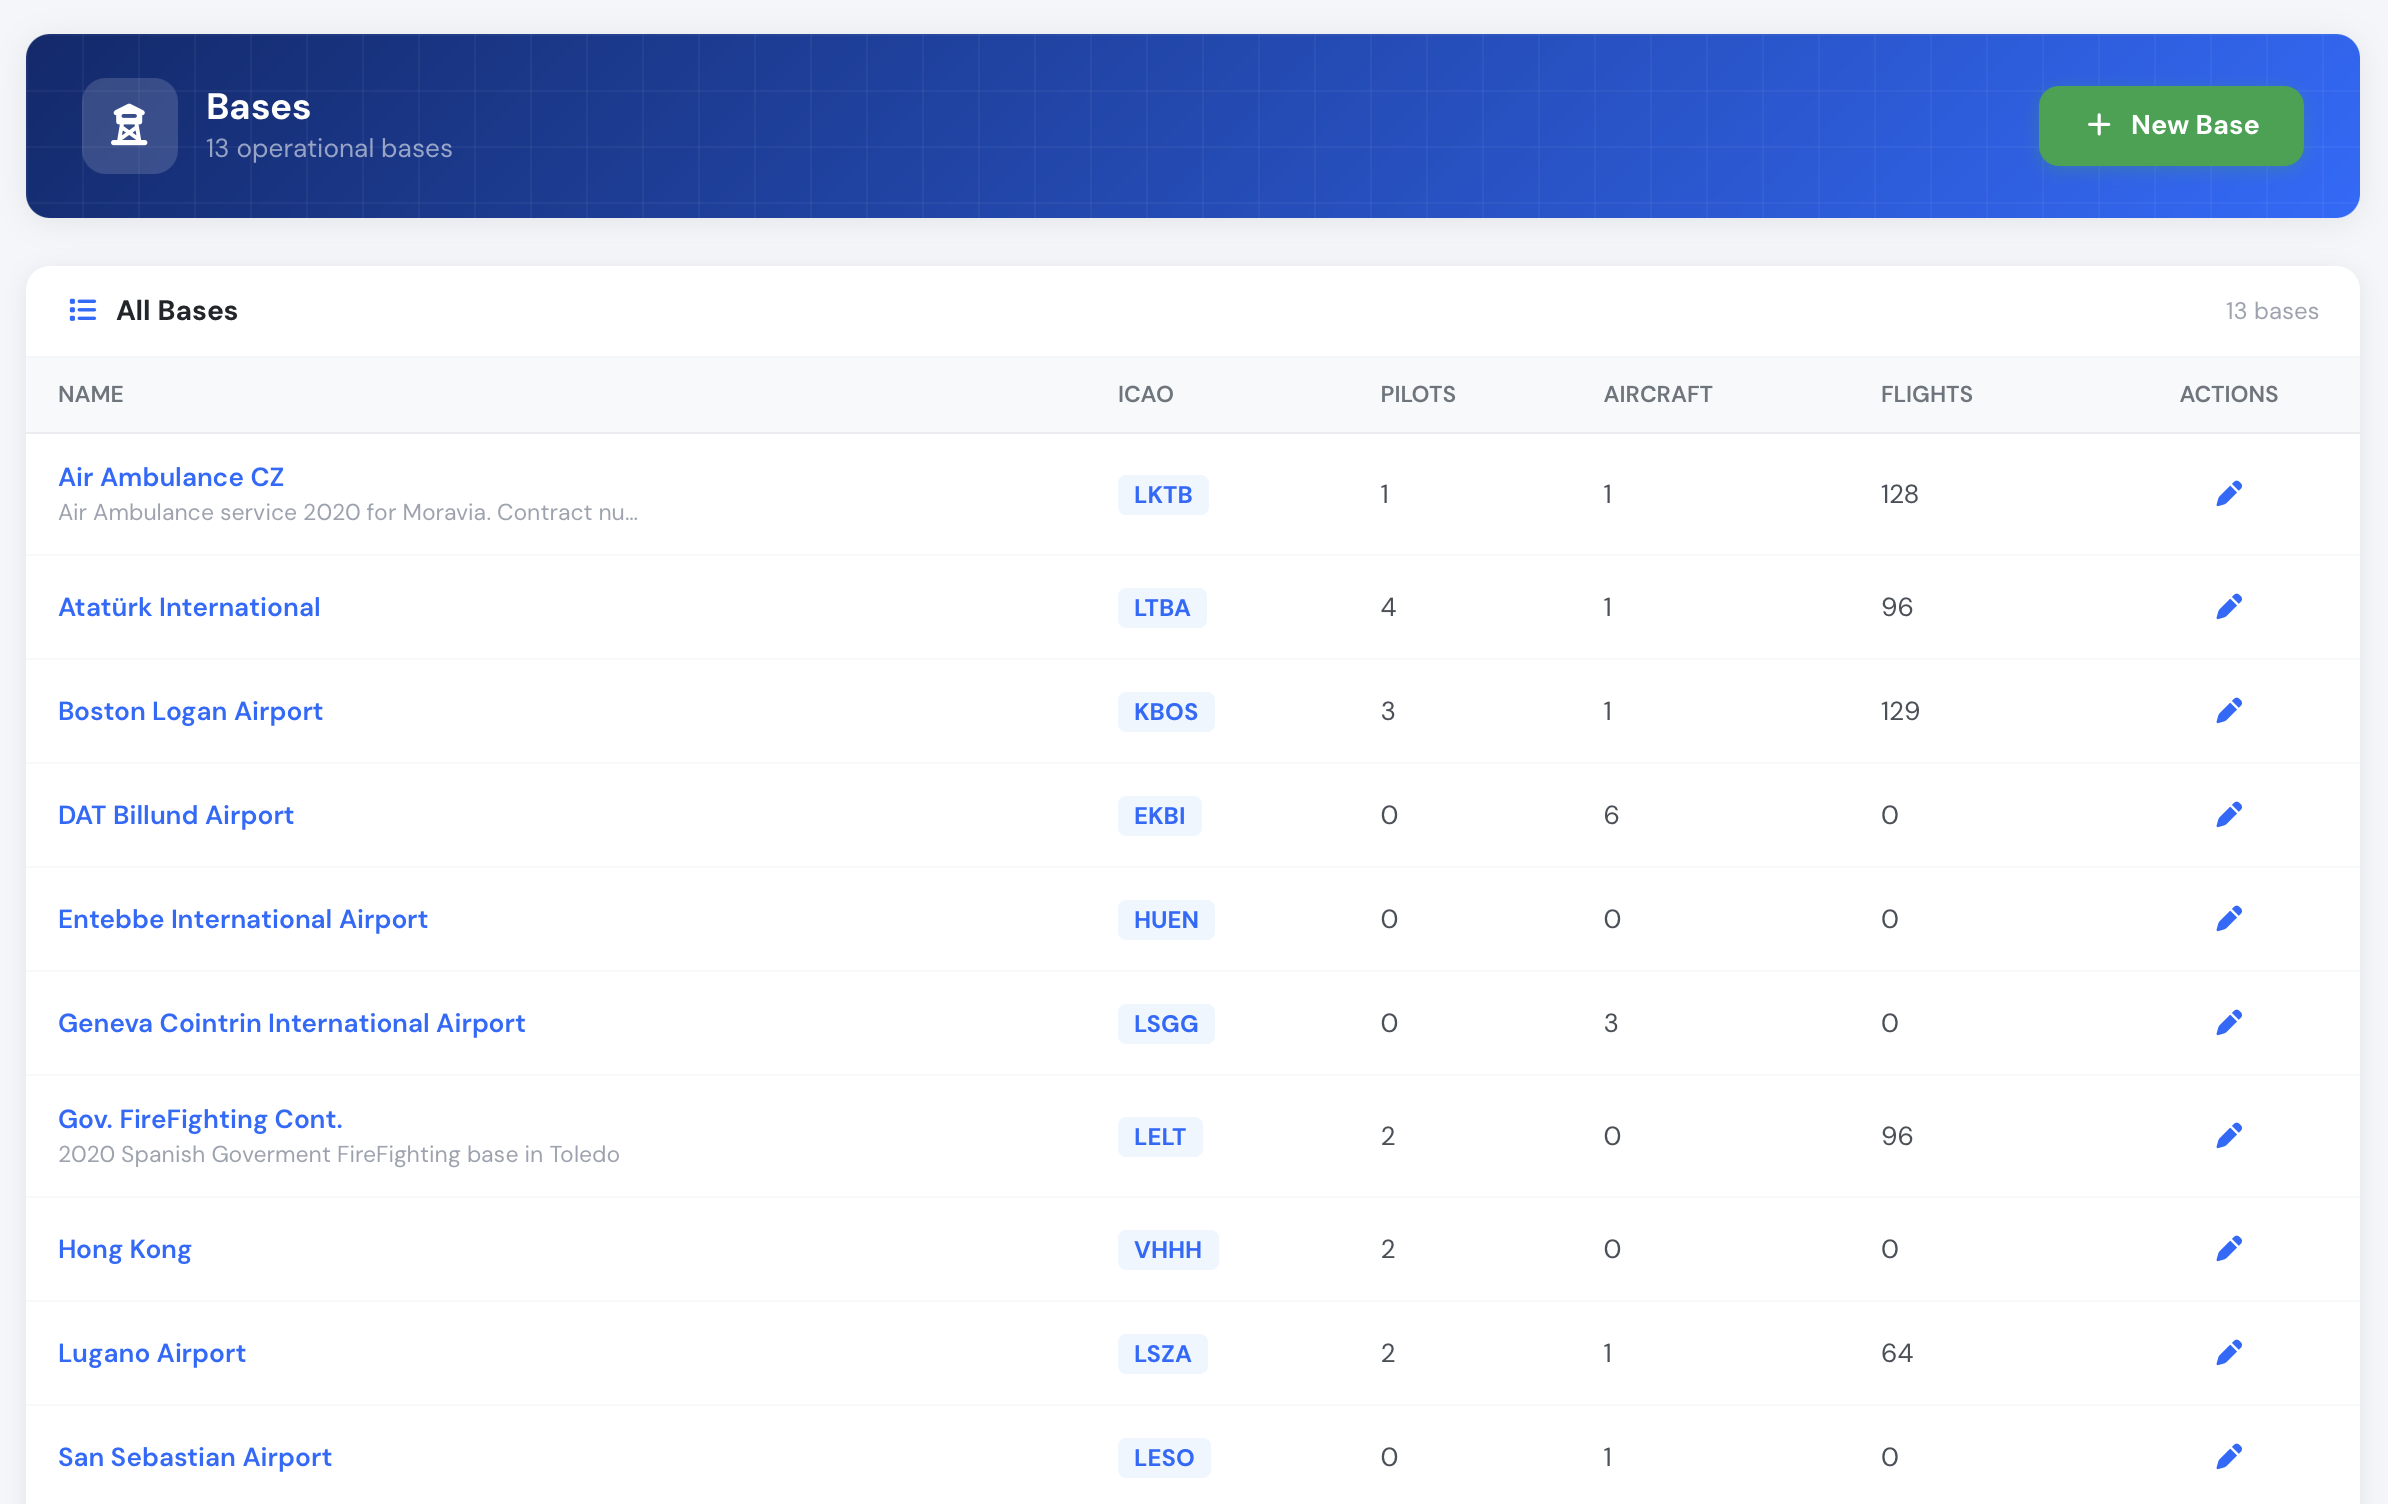This screenshot has height=1504, width=2388.
Task: Click the LESO ICAO badge
Action: pyautogui.click(x=1164, y=1458)
